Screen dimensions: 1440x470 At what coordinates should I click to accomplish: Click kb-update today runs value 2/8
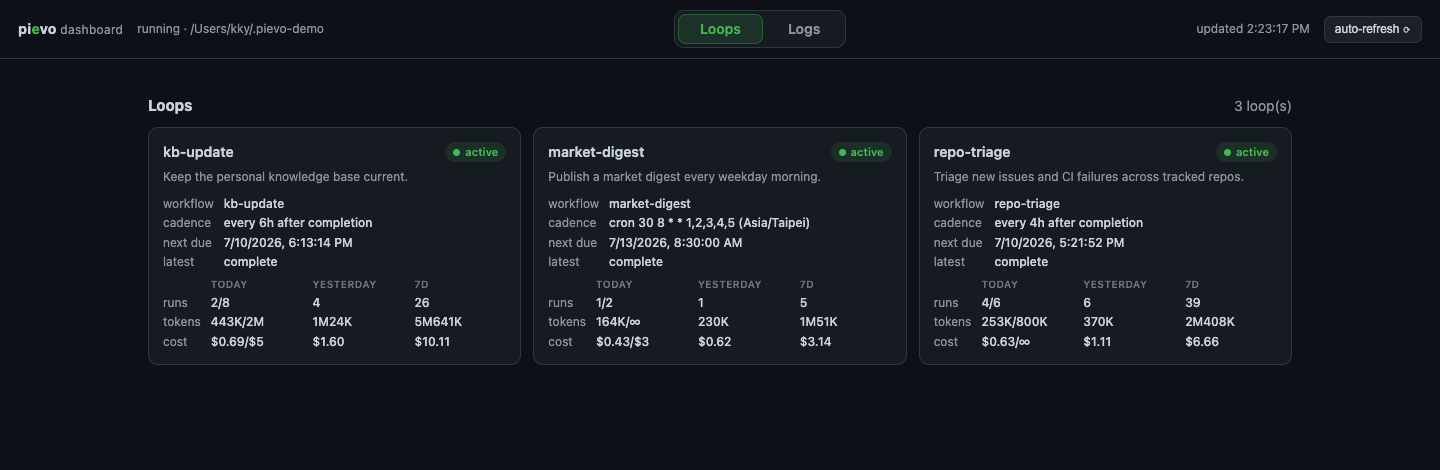point(220,302)
